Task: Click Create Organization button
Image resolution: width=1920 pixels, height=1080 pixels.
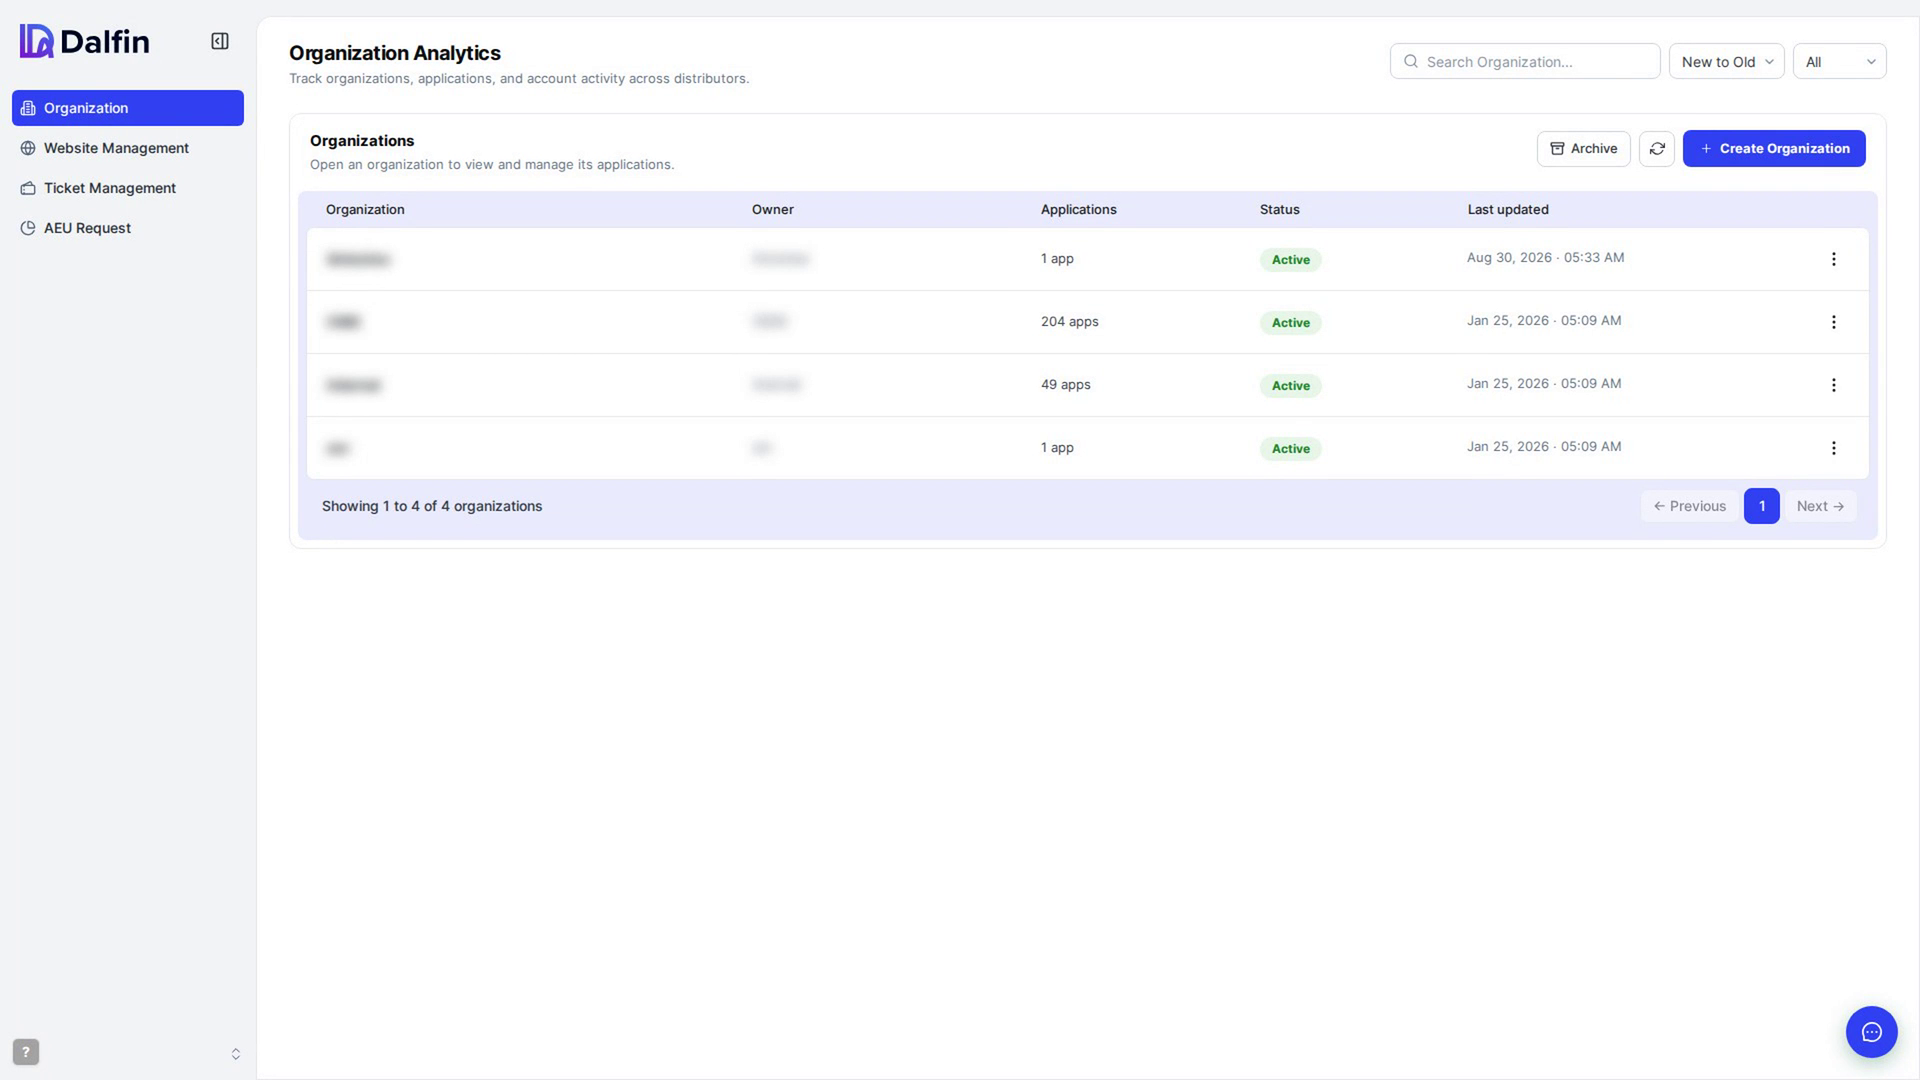Action: 1774,148
